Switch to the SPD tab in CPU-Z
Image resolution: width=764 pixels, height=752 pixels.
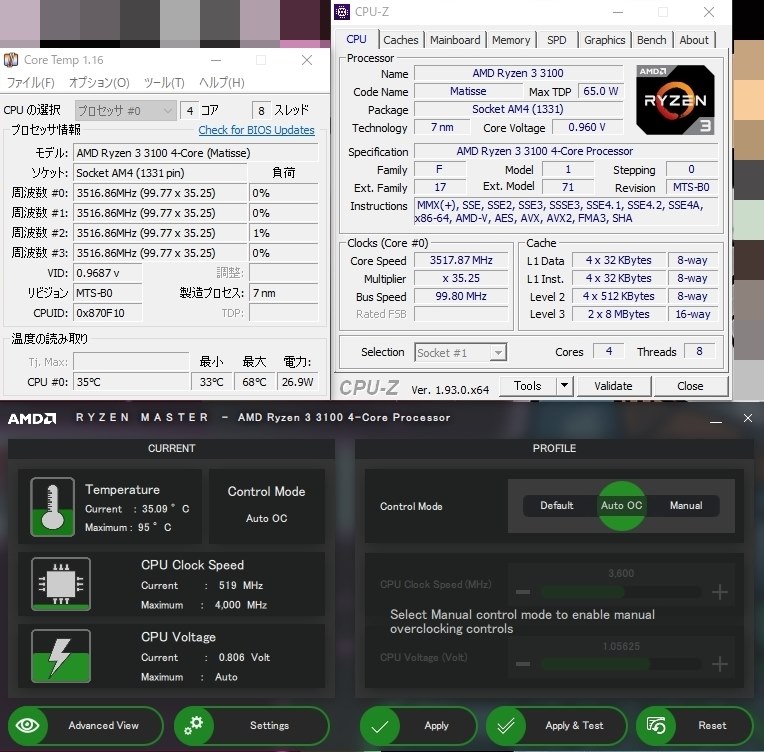point(556,40)
